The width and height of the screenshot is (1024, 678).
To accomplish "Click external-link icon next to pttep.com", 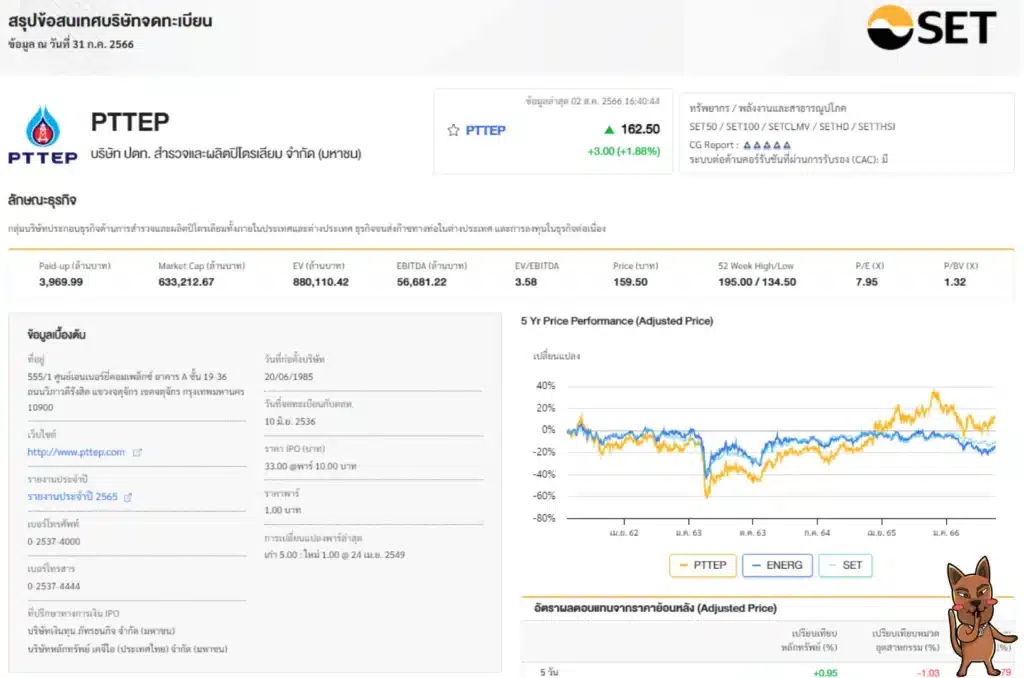I will coord(138,452).
